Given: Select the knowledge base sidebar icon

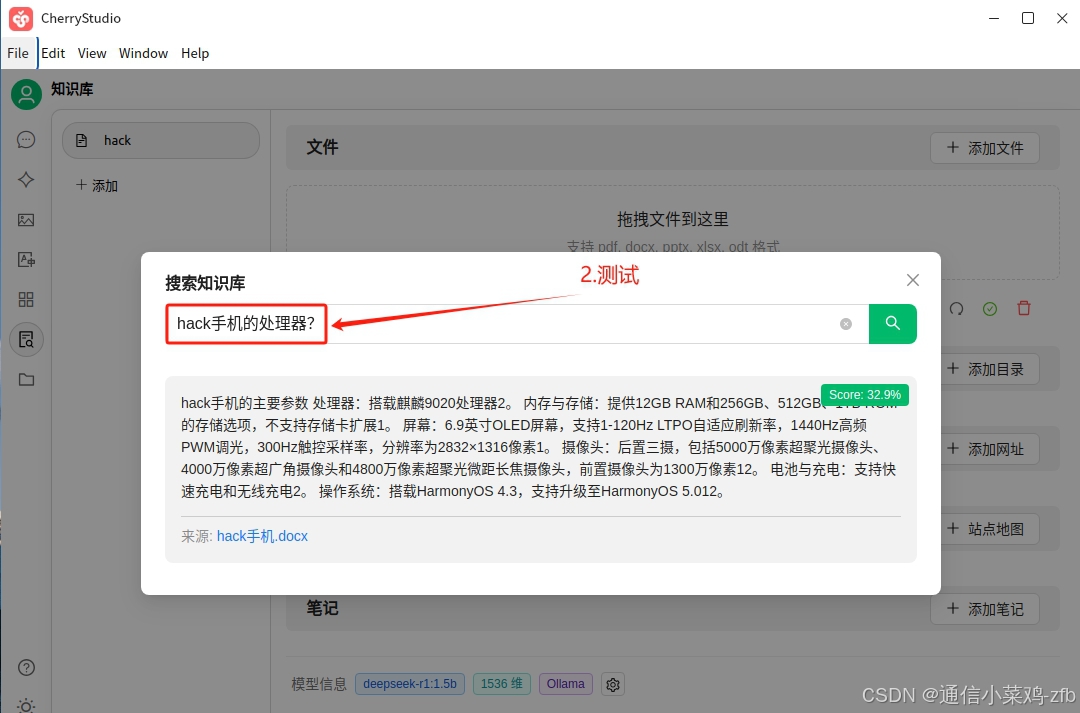Looking at the screenshot, I should click(x=27, y=340).
